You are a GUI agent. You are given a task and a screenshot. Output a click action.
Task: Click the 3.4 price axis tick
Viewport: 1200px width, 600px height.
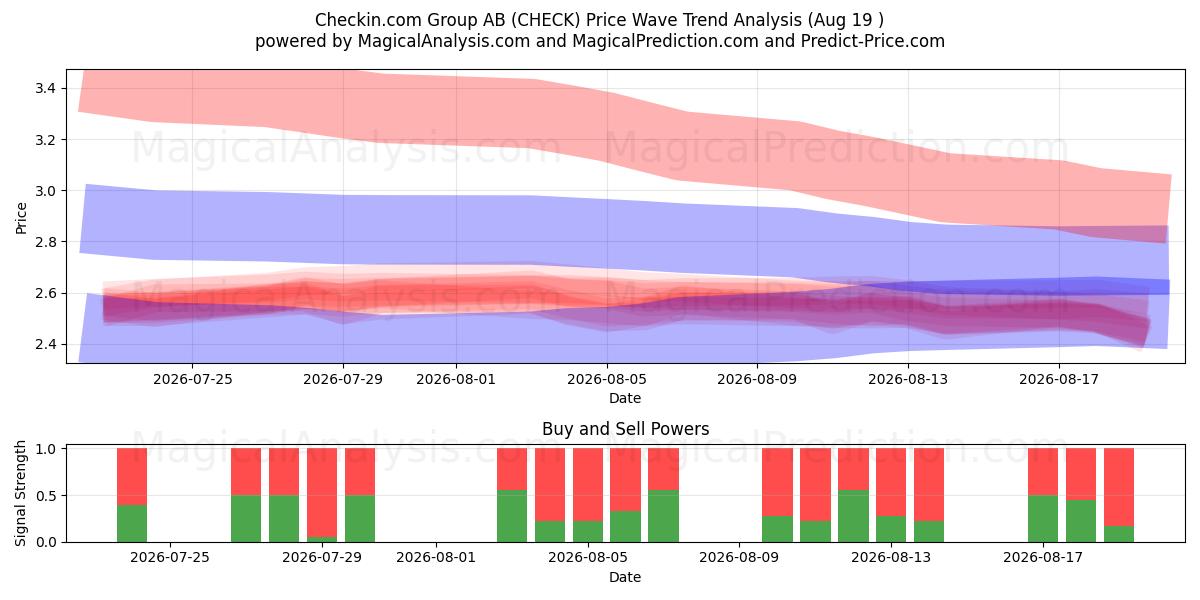47,88
